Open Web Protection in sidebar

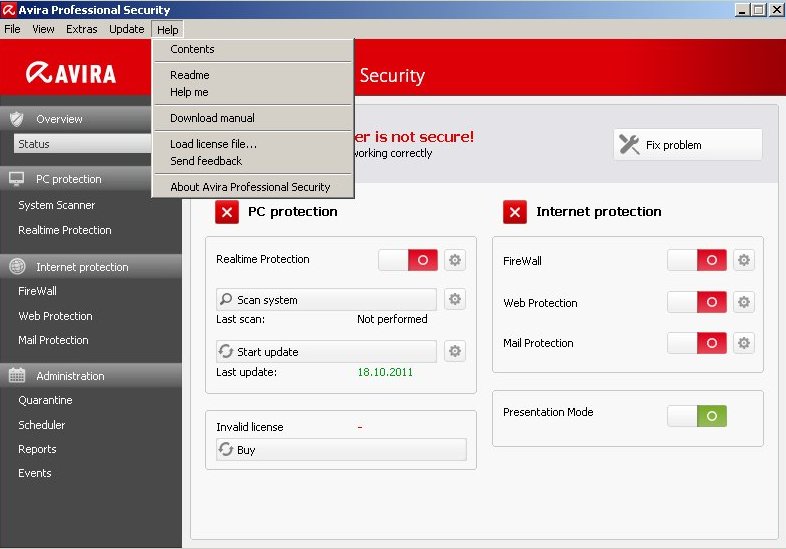coord(55,316)
